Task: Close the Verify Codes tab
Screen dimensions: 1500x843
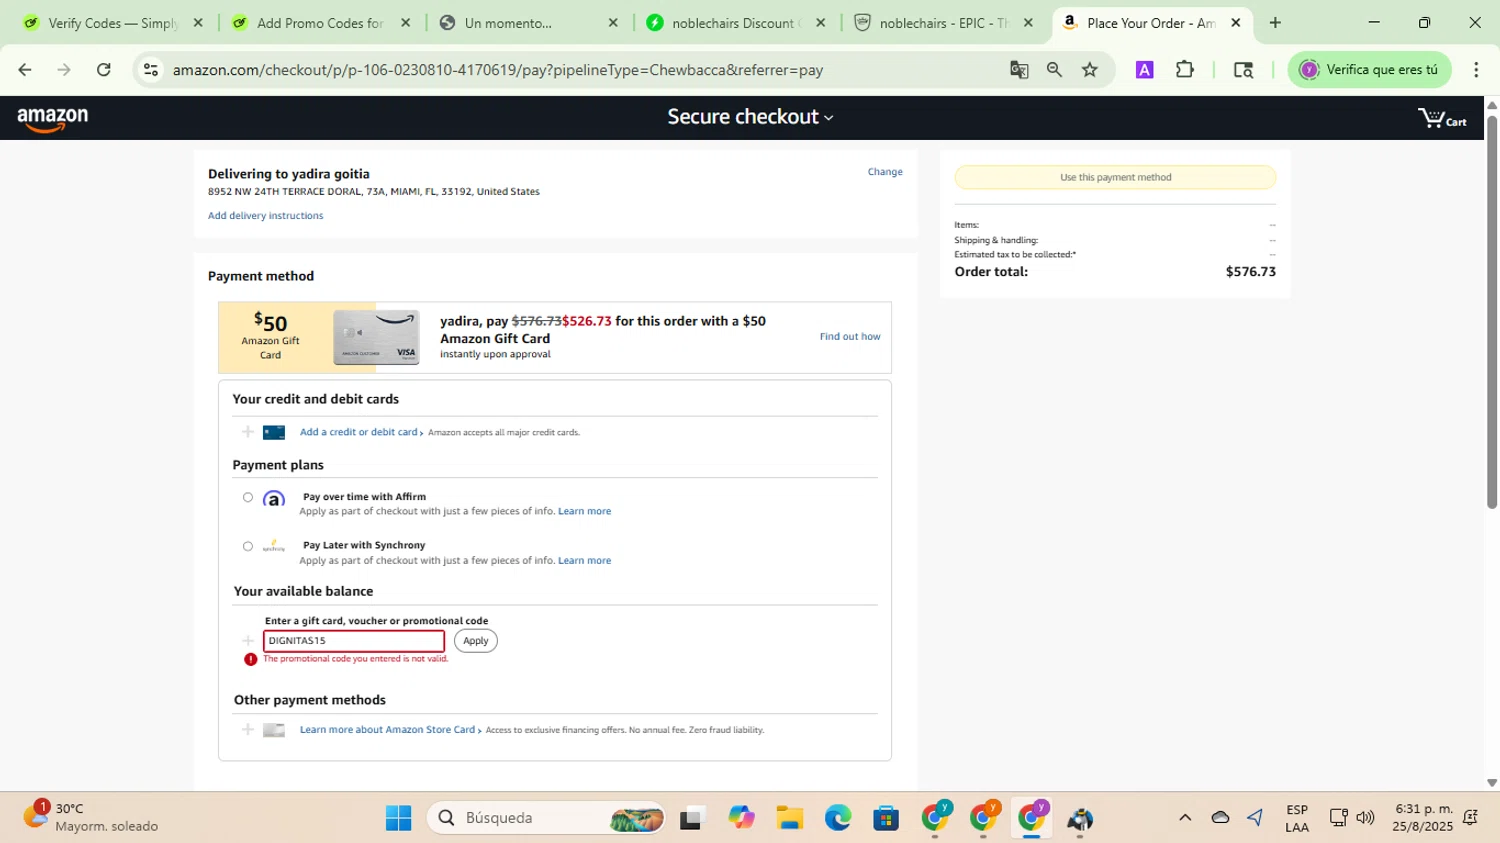Action: coord(198,23)
